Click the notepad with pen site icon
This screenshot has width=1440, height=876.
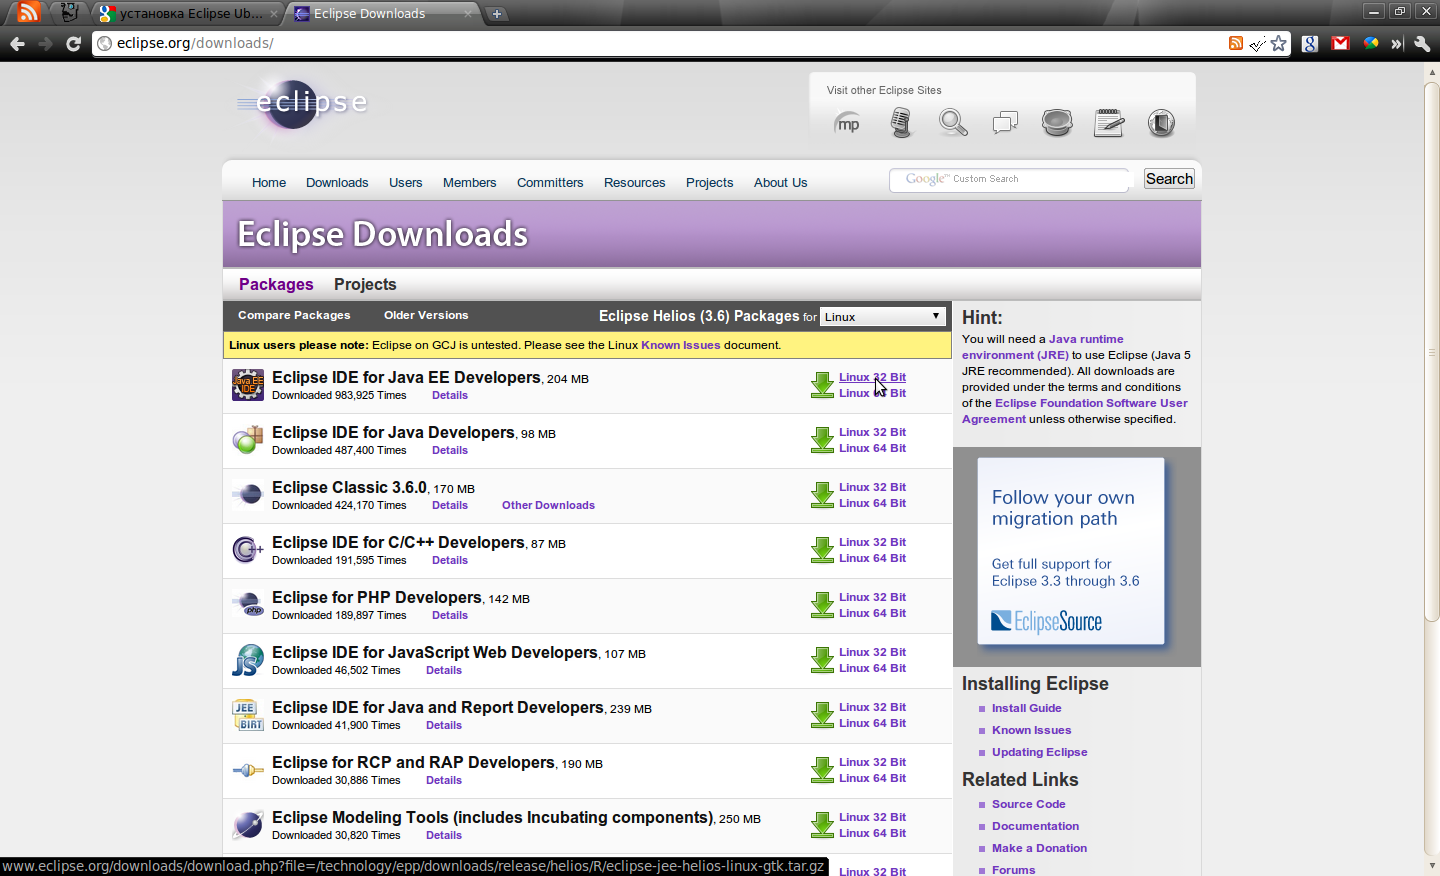1109,123
